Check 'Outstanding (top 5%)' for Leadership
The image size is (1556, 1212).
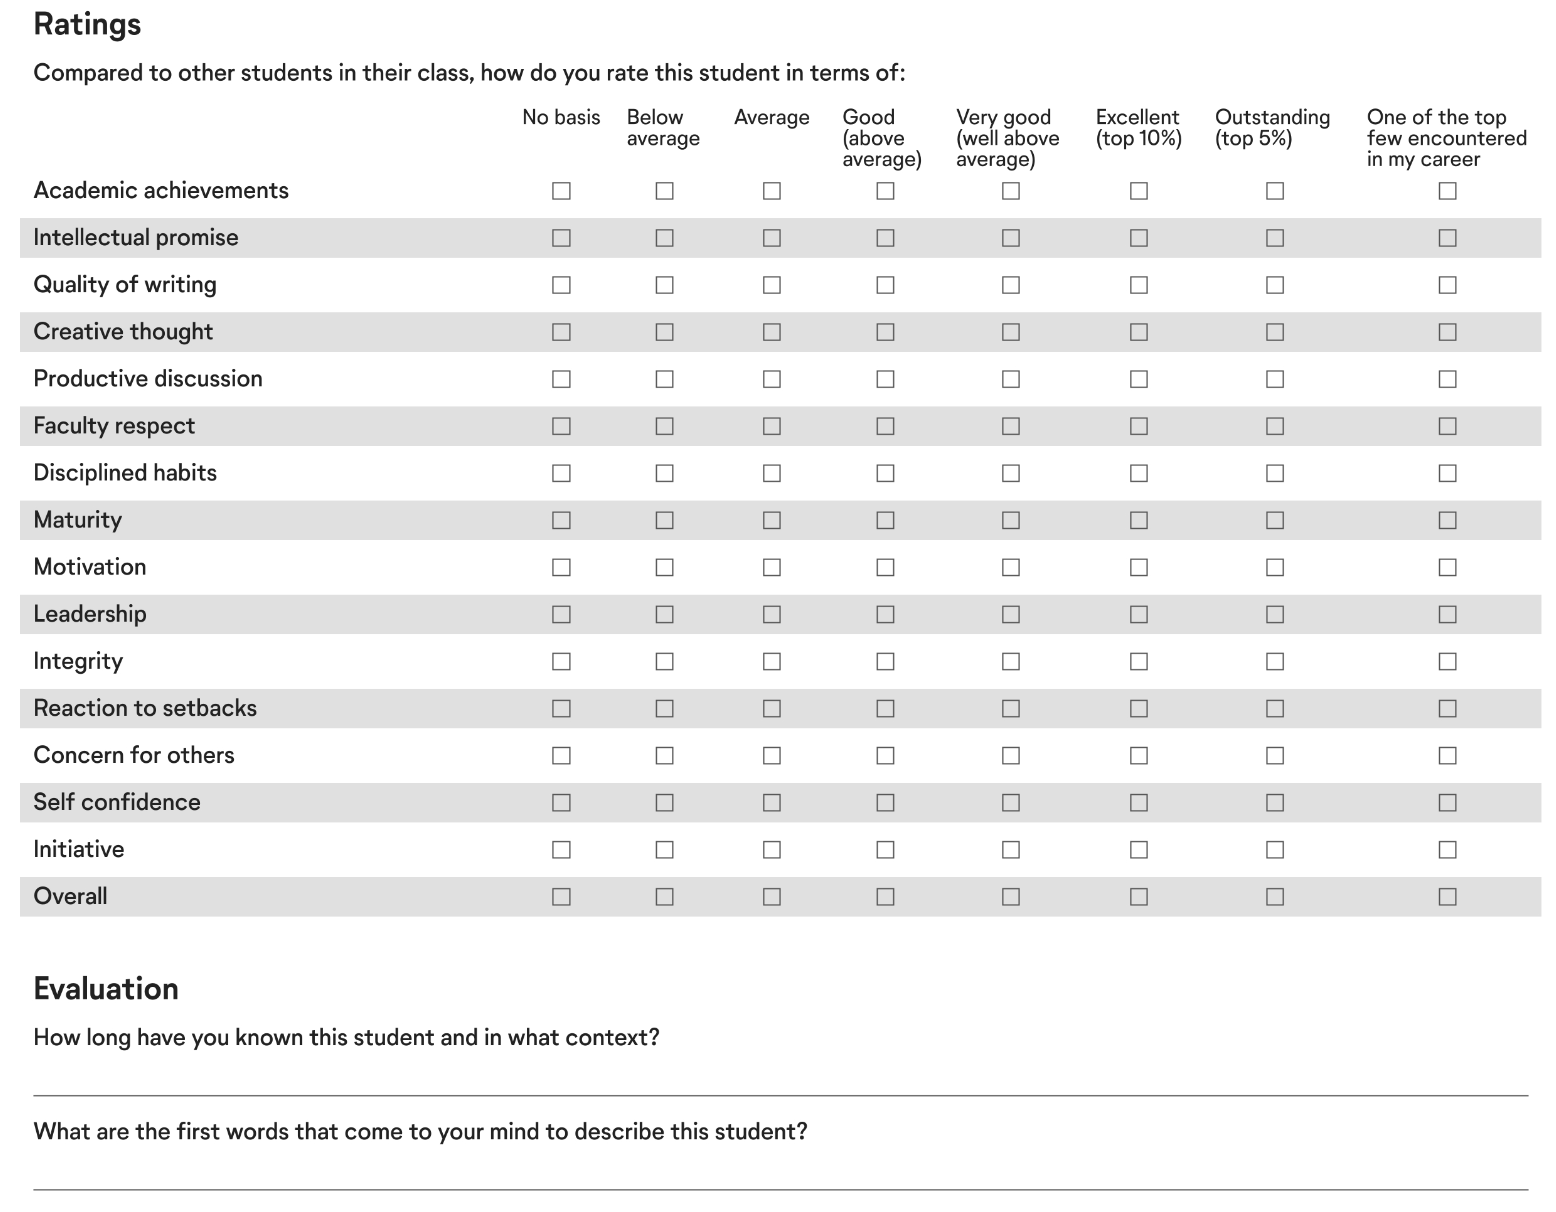point(1273,613)
